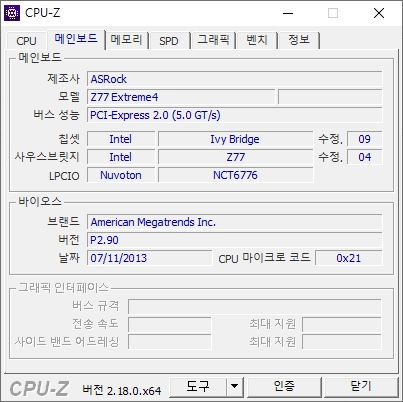Screen dimensions: 403x402
Task: Click chipset revision value 09
Action: click(x=364, y=139)
